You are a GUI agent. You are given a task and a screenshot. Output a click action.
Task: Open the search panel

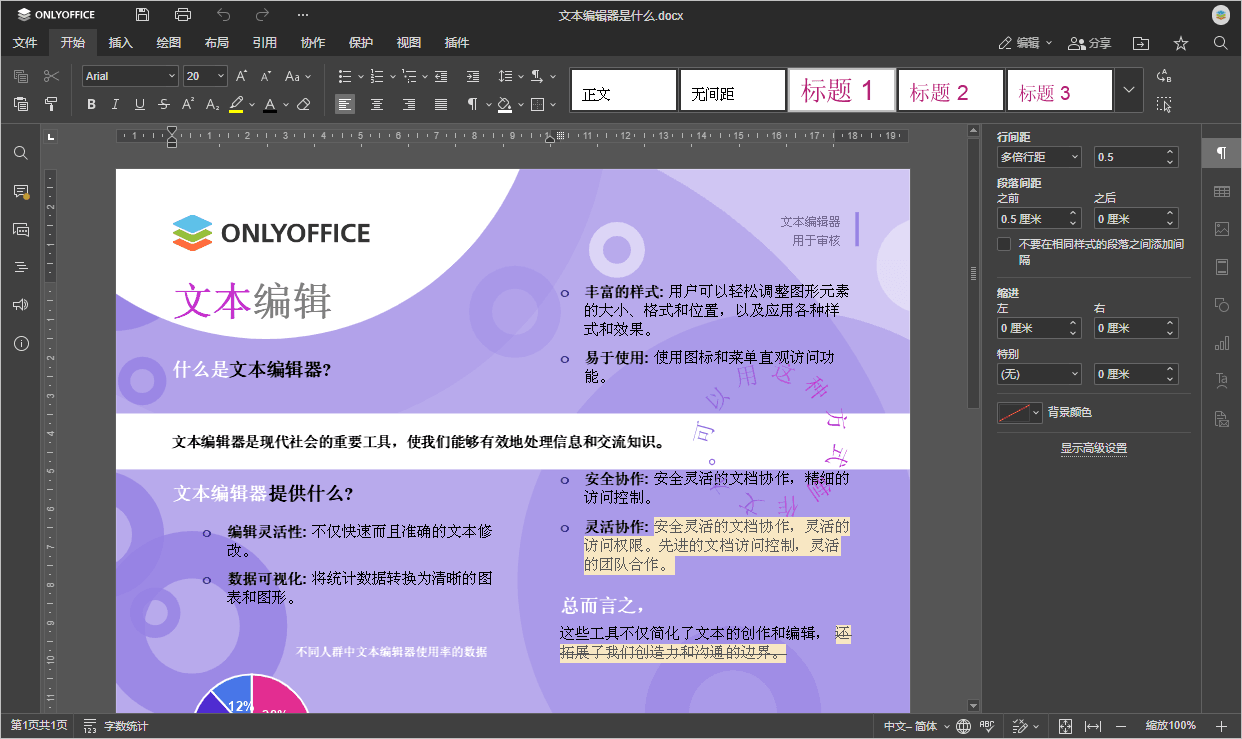[x=20, y=152]
